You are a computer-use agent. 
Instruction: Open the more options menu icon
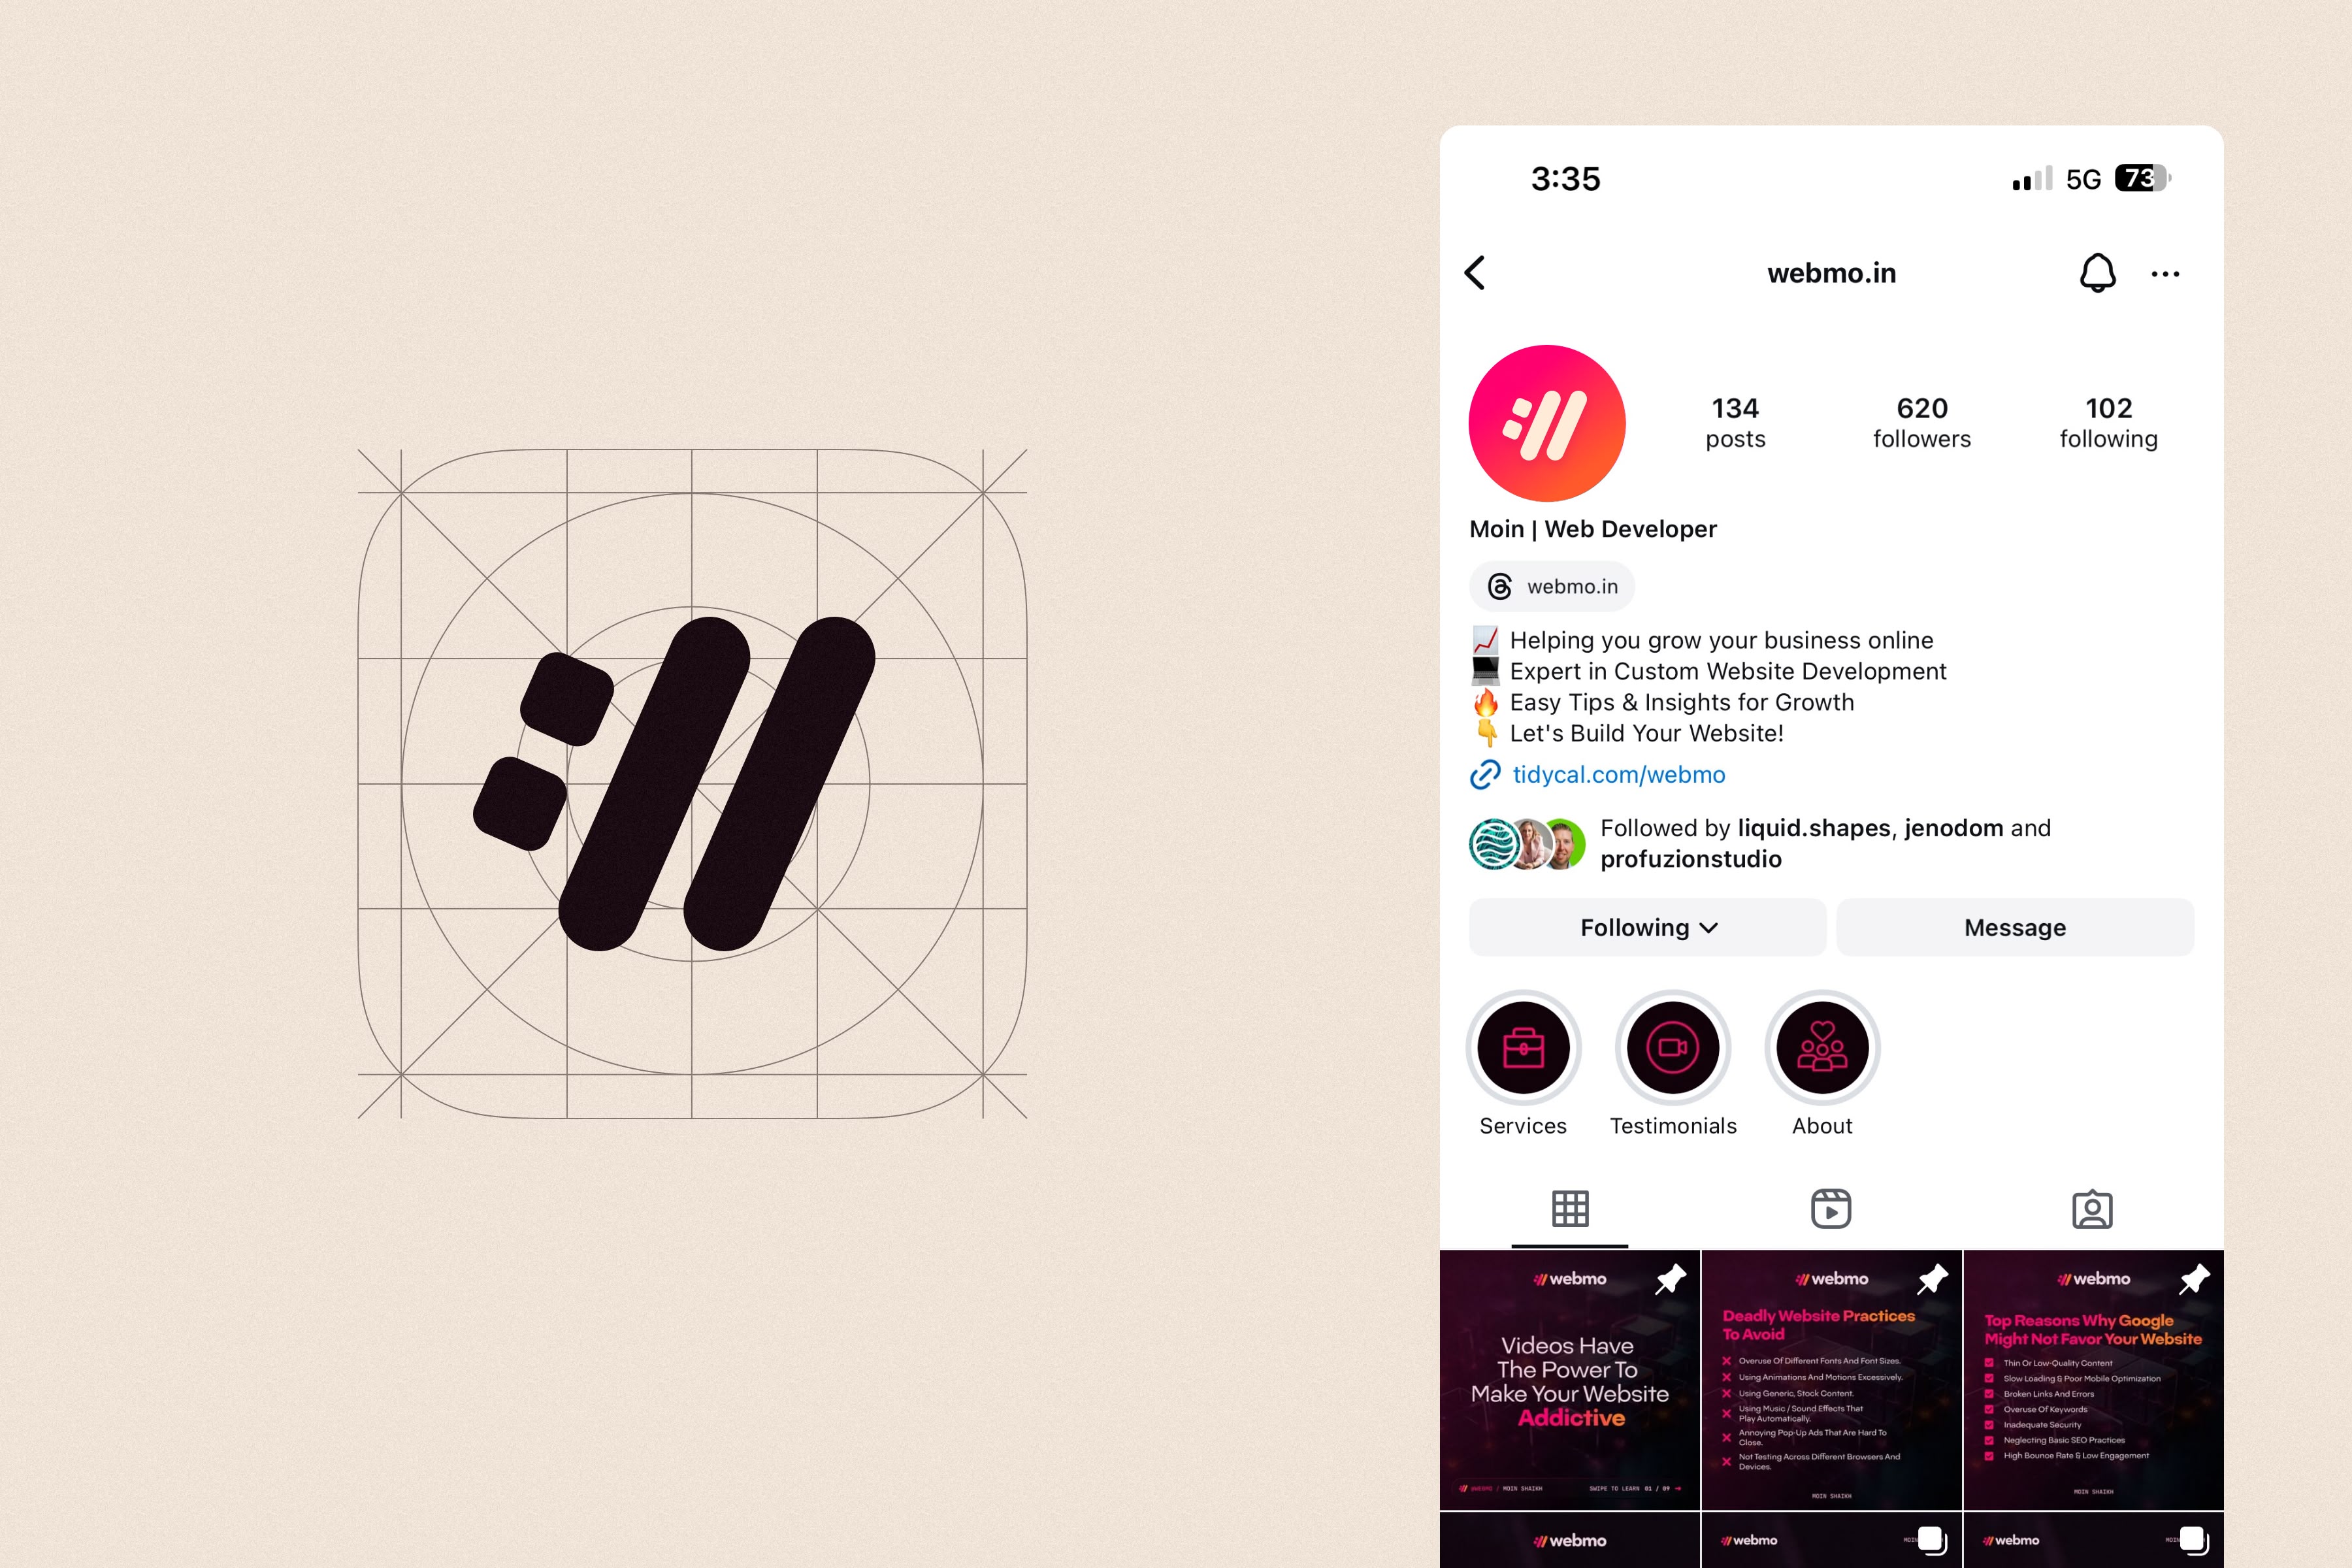[2166, 273]
